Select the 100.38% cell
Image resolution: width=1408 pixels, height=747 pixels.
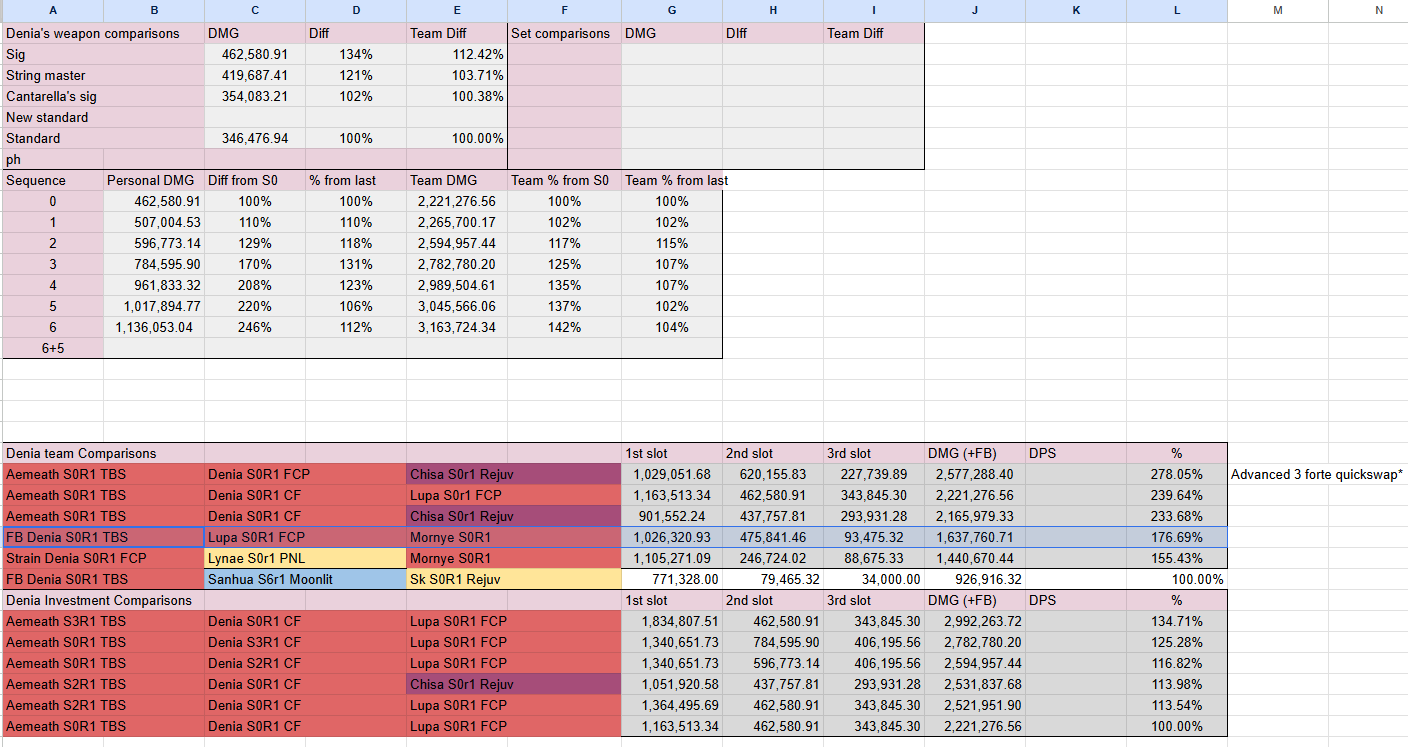(457, 96)
